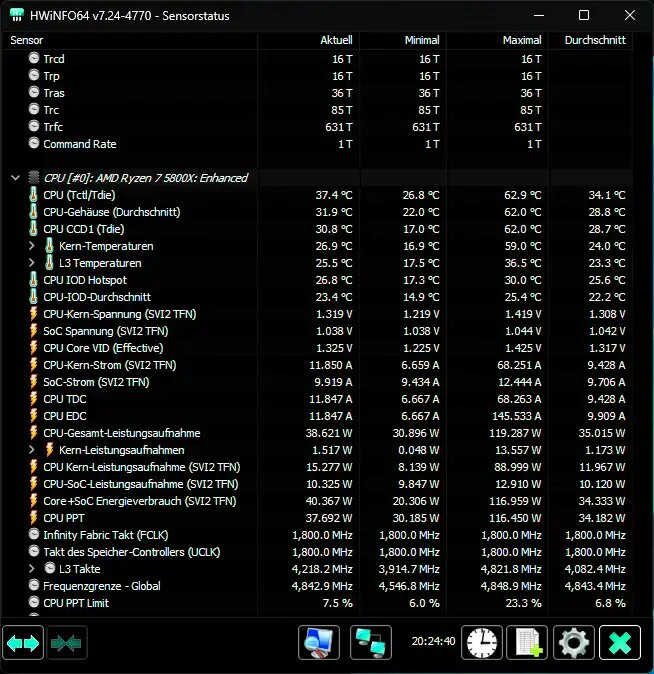Click the thermometer icon of CPU-IOD-Durchschnitt
Viewport: 654px width, 674px height.
tap(33, 297)
